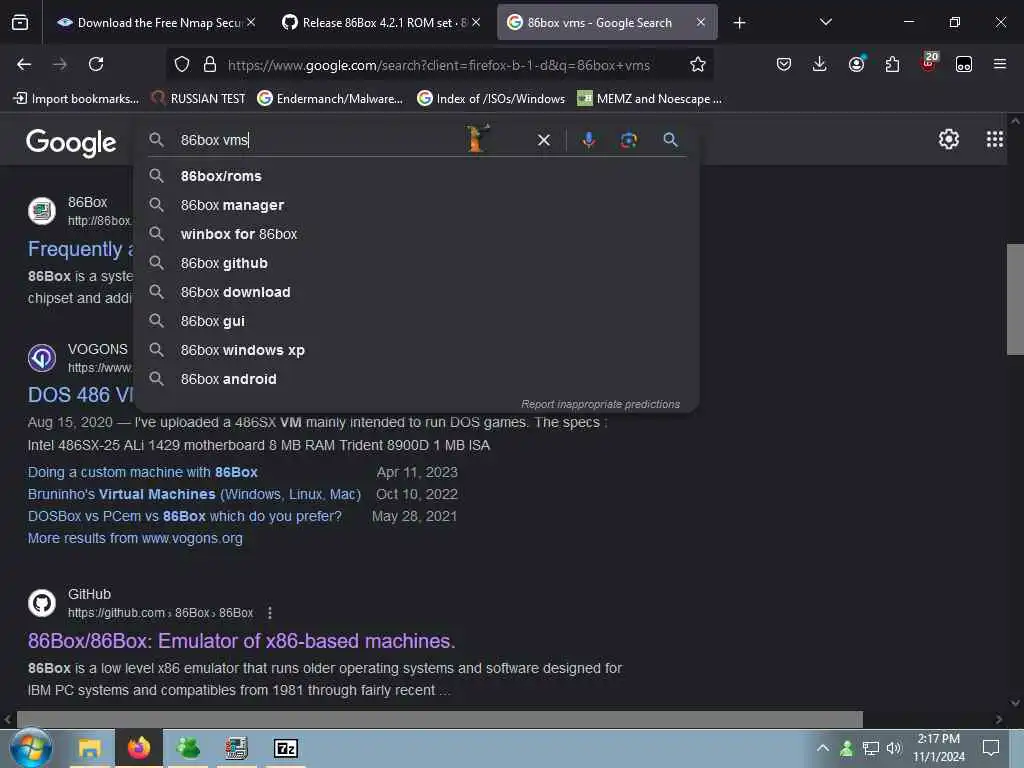Open Firefox from the taskbar

click(x=138, y=748)
